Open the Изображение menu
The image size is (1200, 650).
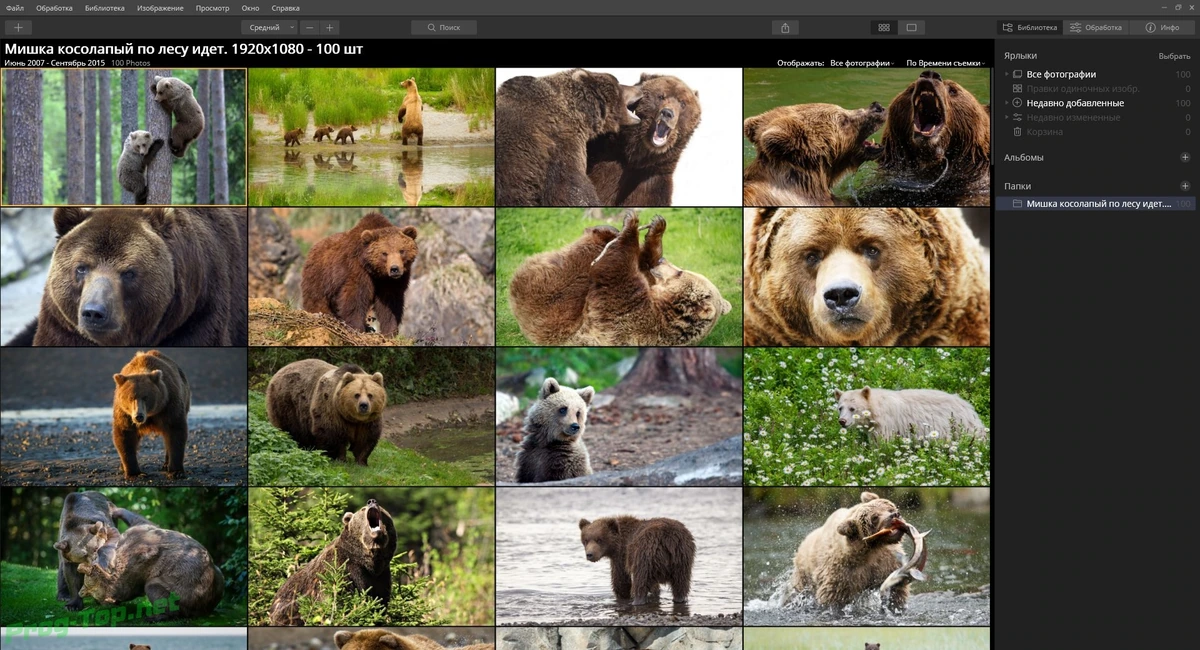click(x=160, y=8)
